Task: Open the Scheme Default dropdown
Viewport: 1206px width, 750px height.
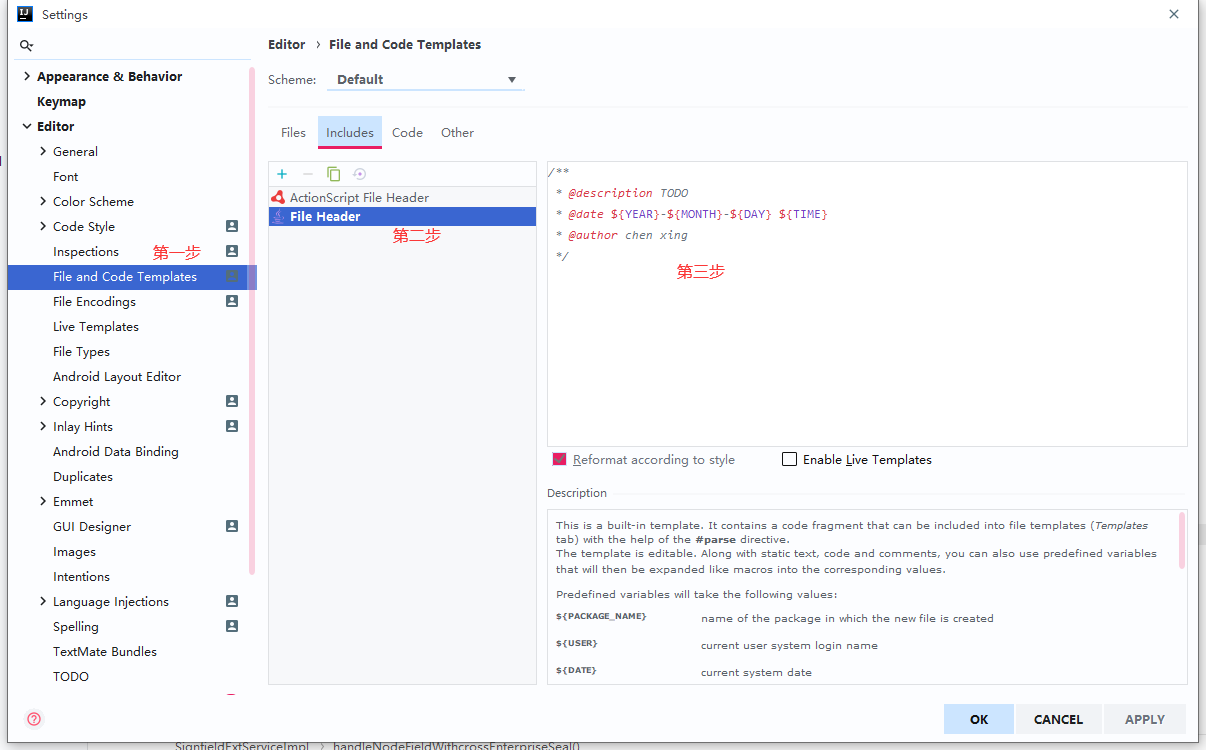Action: tap(426, 79)
